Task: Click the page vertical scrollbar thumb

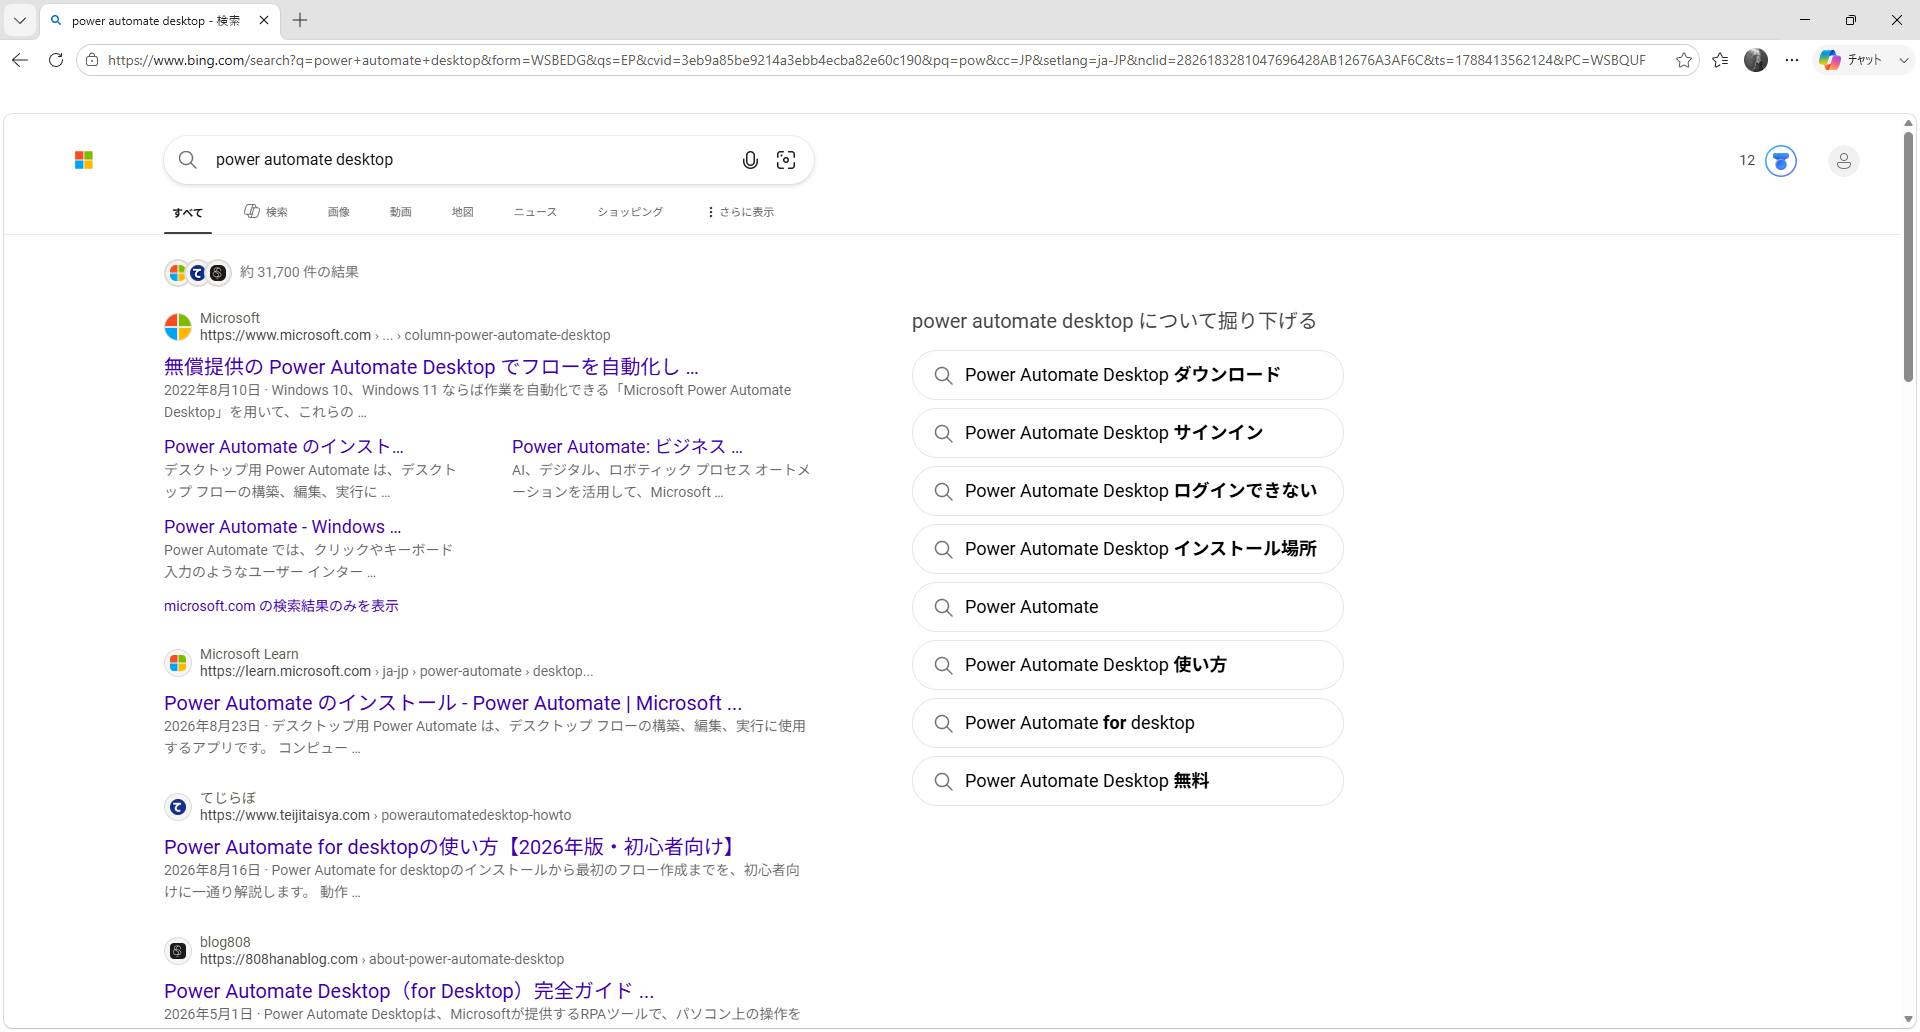Action: (1908, 256)
